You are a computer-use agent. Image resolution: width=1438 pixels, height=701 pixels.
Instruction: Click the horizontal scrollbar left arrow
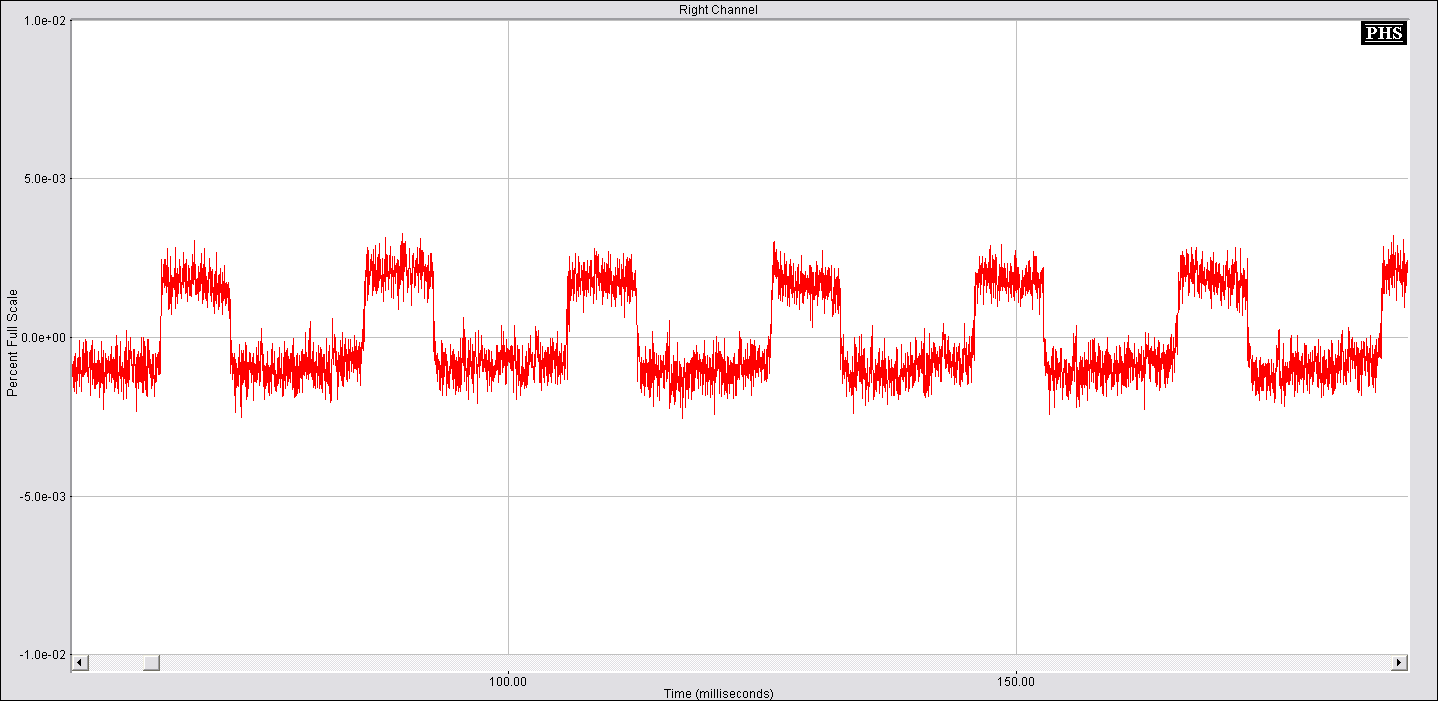click(x=80, y=663)
